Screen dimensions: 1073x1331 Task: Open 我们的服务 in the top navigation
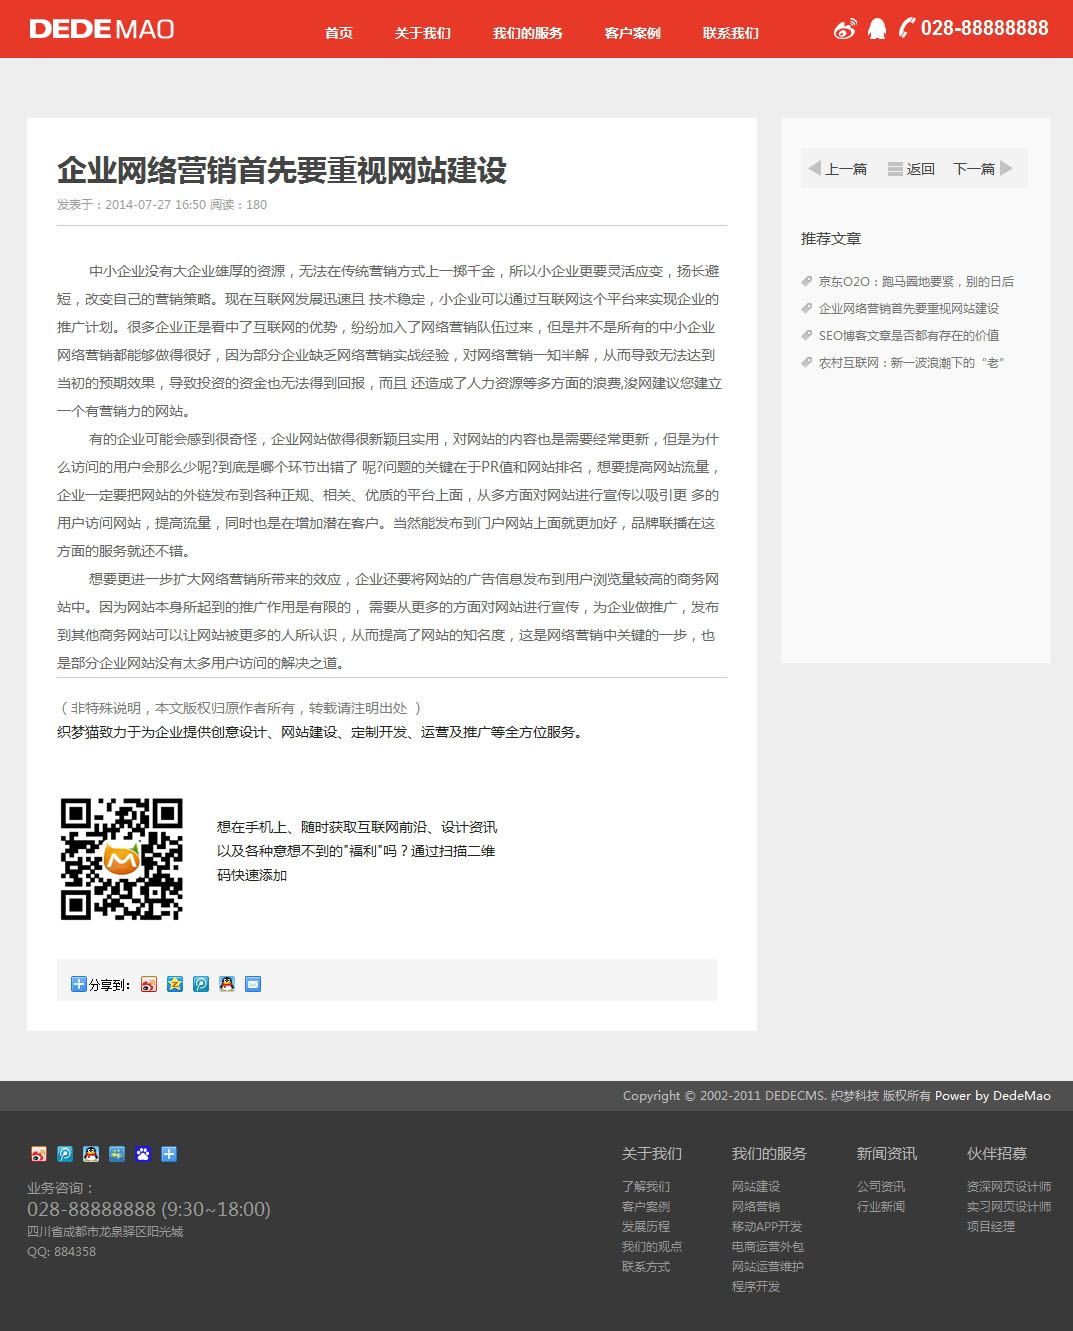click(x=527, y=33)
